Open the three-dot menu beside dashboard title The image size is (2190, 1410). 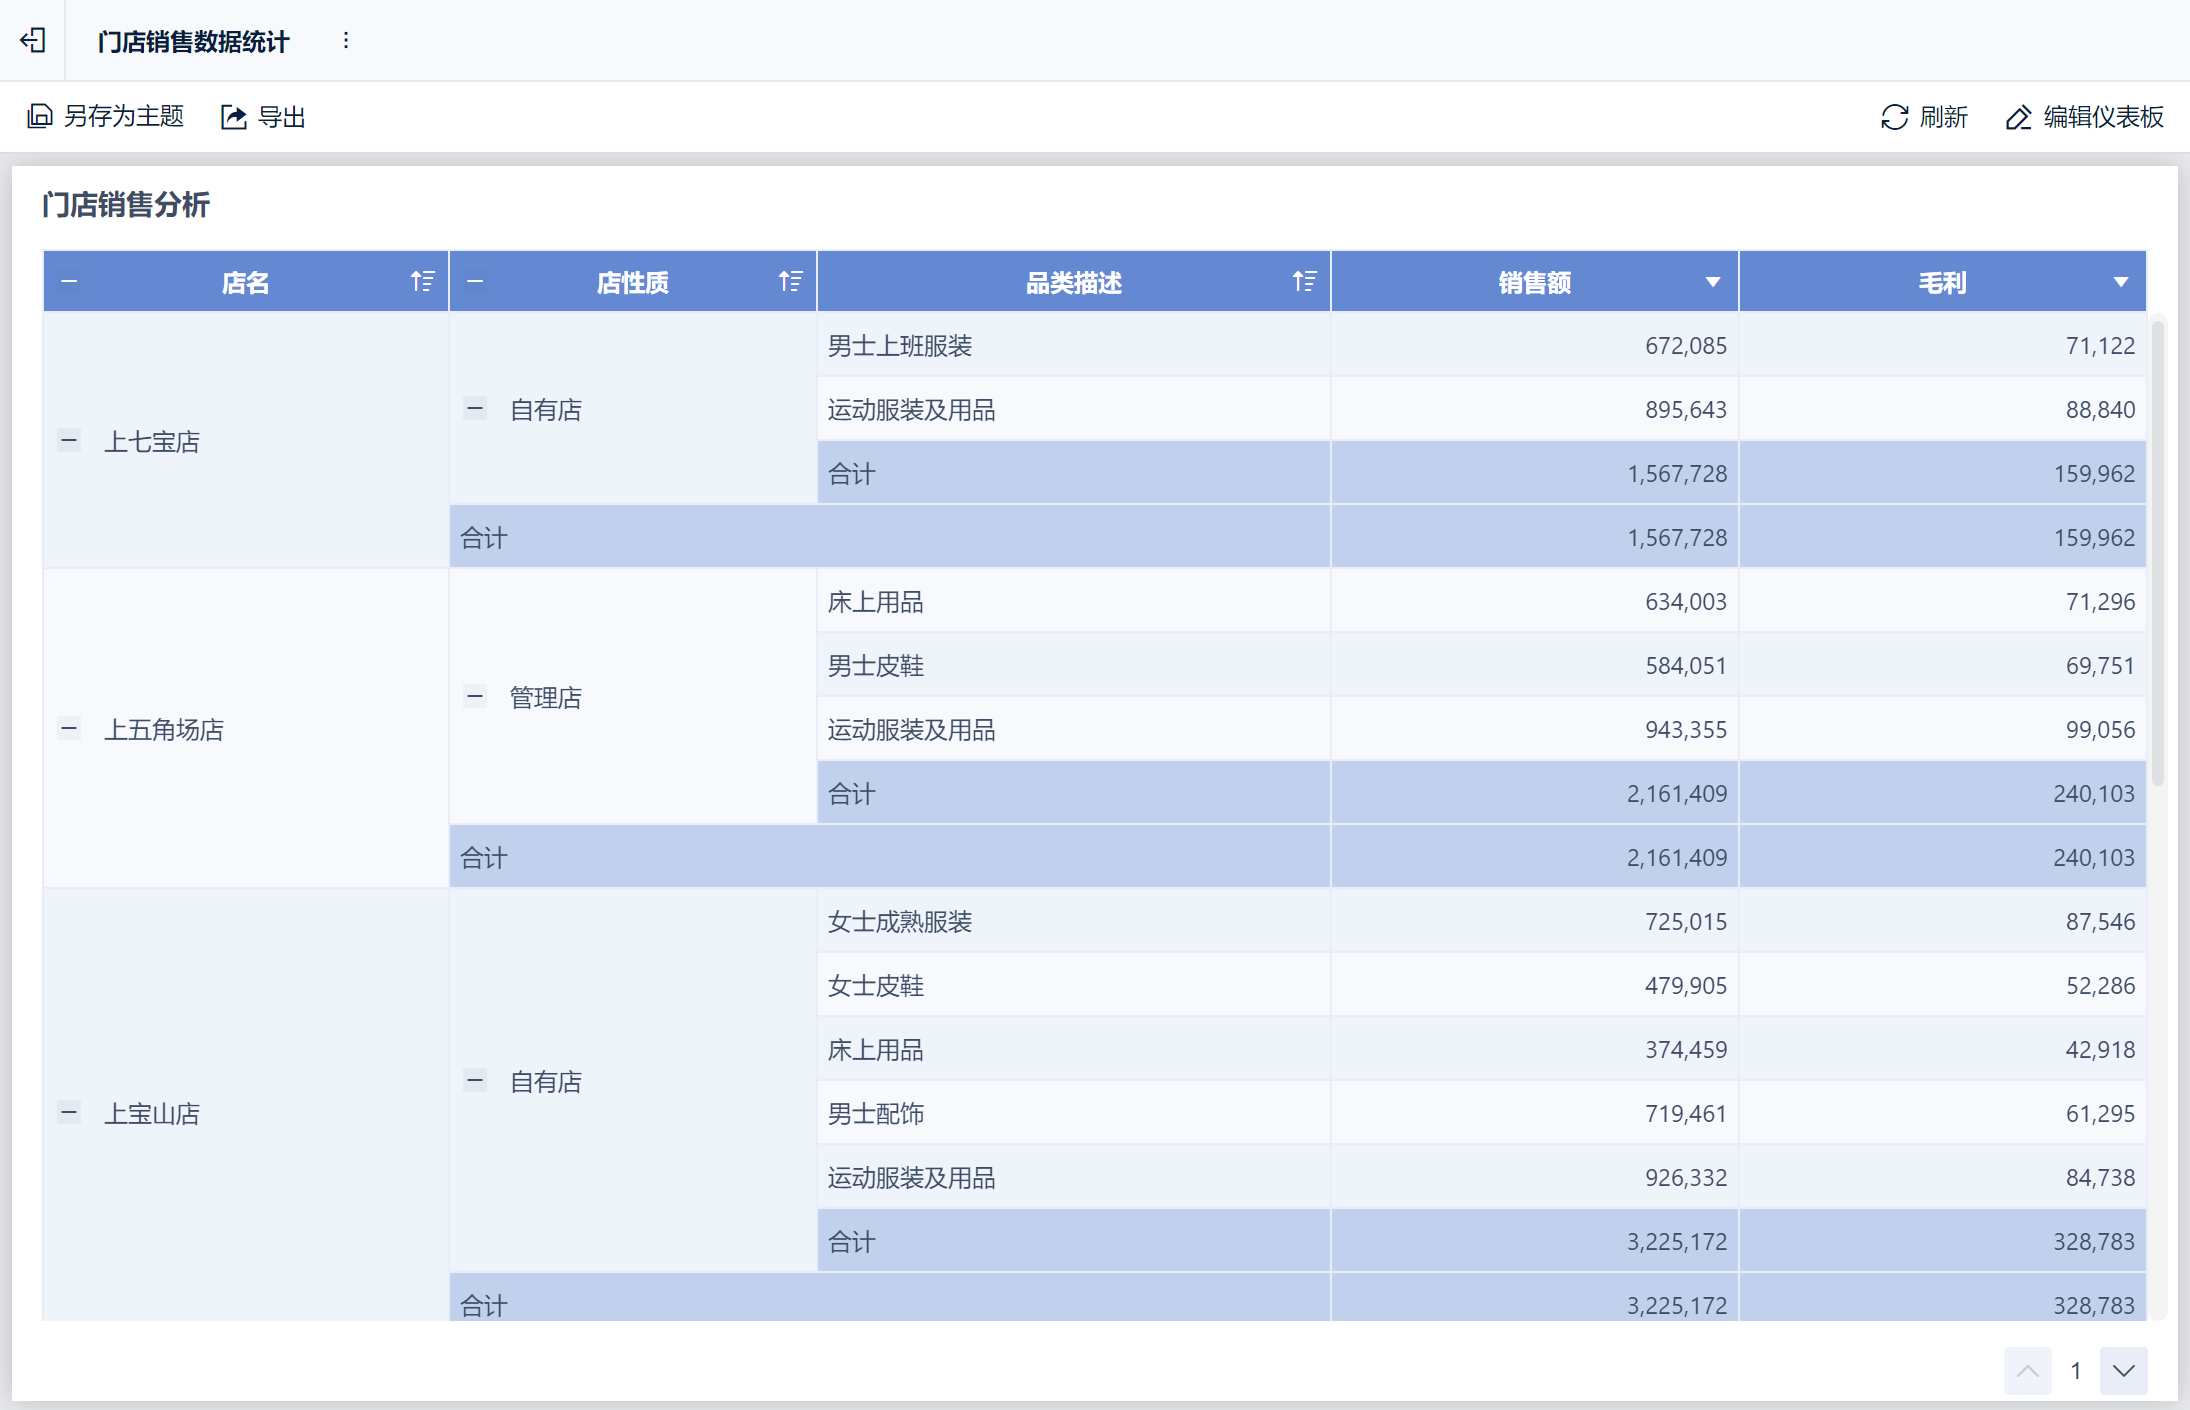pyautogui.click(x=346, y=40)
